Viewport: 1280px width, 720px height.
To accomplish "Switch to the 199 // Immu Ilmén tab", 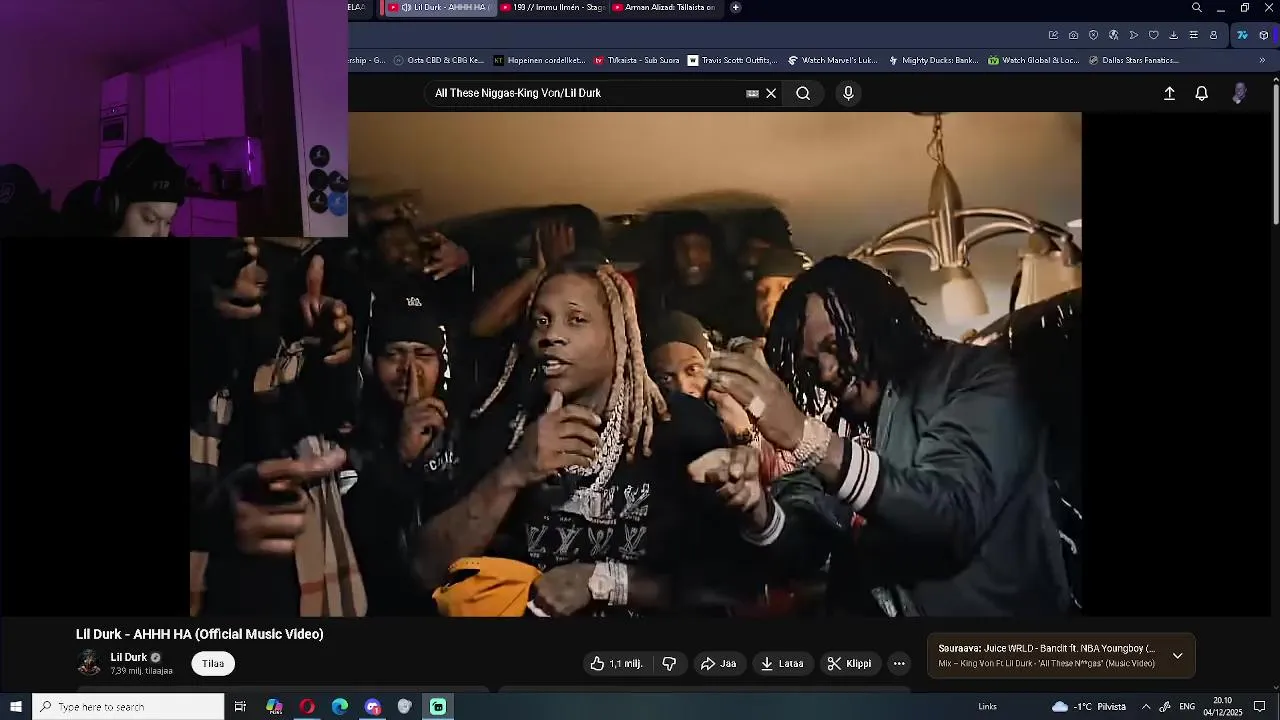I will (x=553, y=7).
